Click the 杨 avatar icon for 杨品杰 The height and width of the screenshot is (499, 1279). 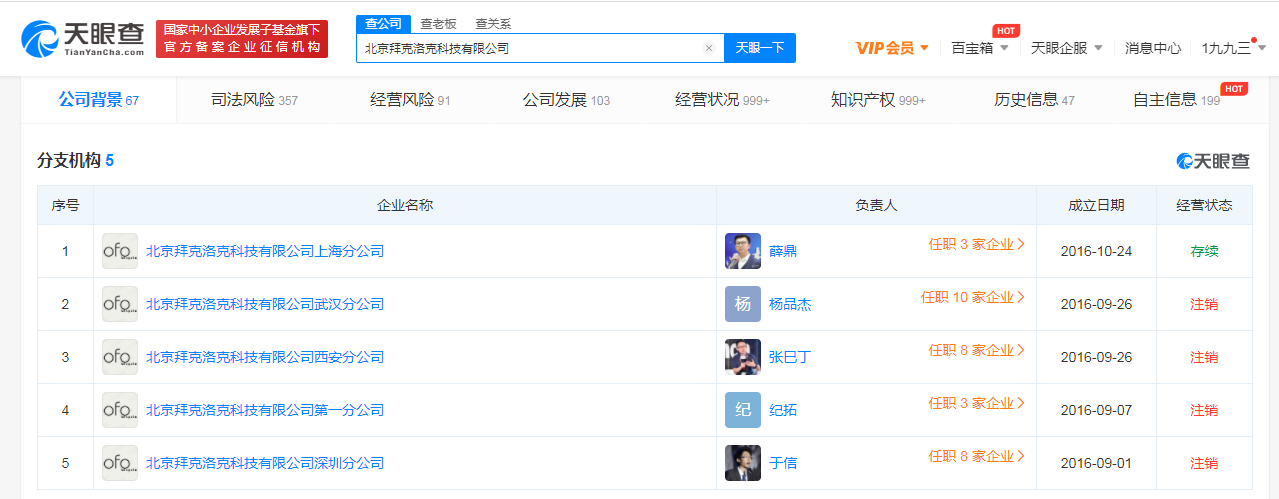[742, 304]
